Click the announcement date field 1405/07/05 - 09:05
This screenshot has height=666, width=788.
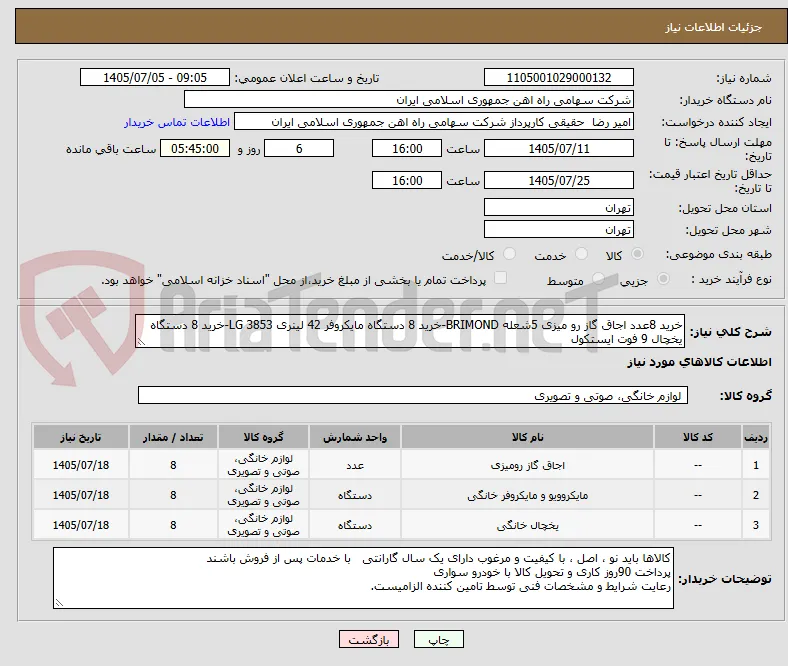tap(155, 77)
